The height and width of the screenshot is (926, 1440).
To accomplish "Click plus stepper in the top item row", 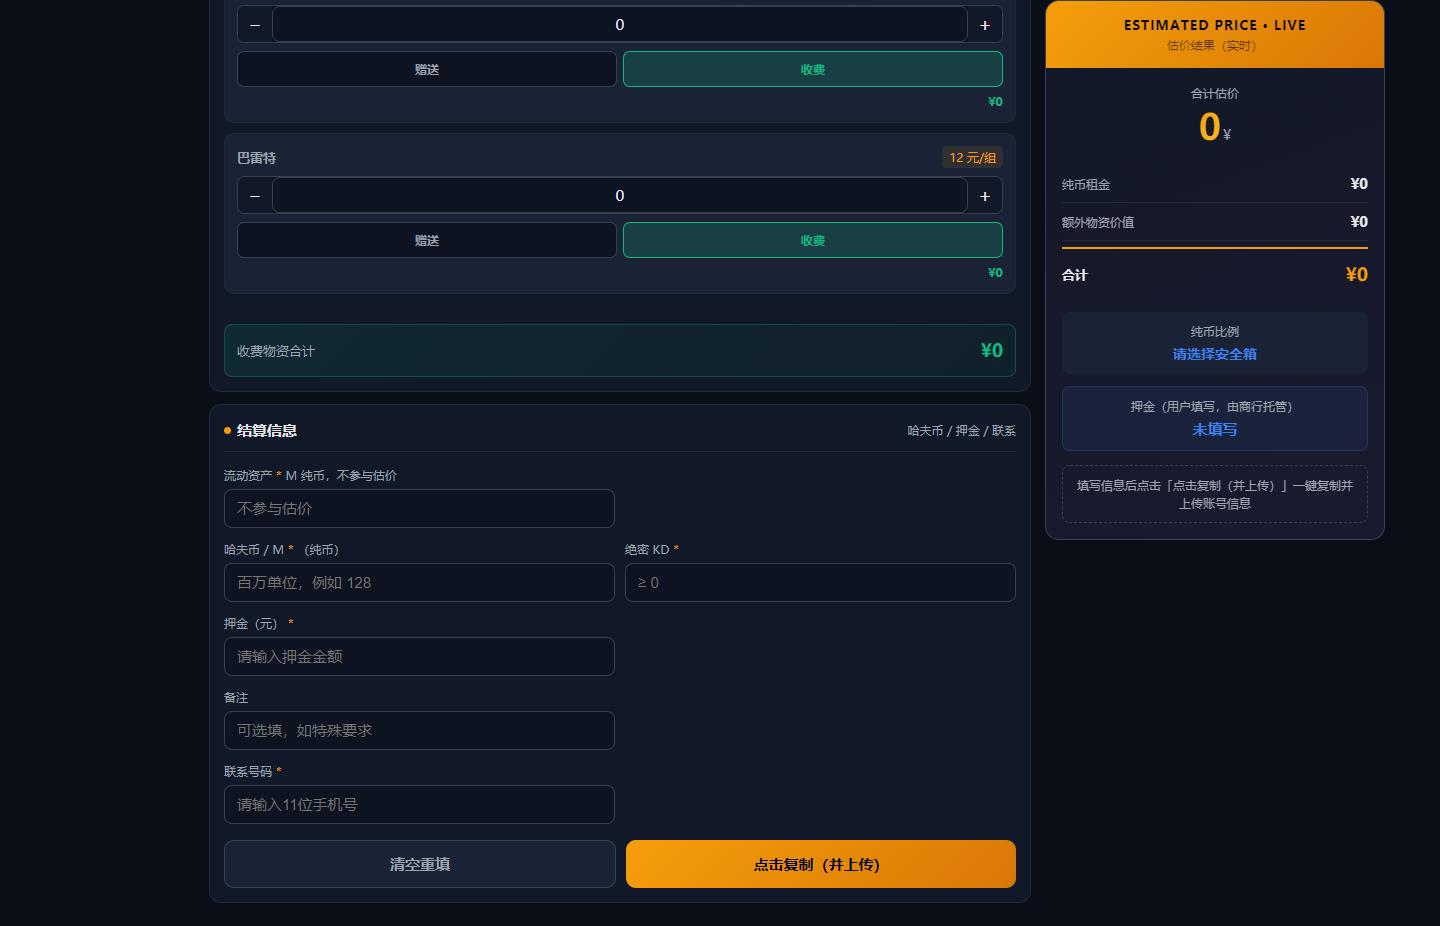I will coord(985,25).
